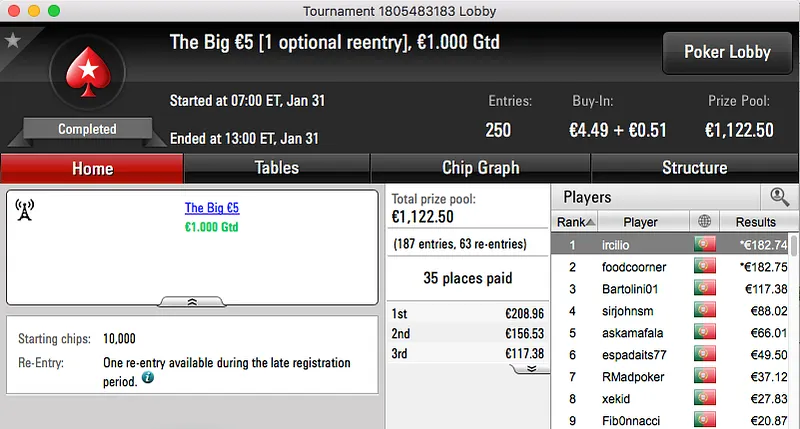Image resolution: width=800 pixels, height=429 pixels.
Task: Select player foodcoorner in the list
Action: pyautogui.click(x=633, y=267)
